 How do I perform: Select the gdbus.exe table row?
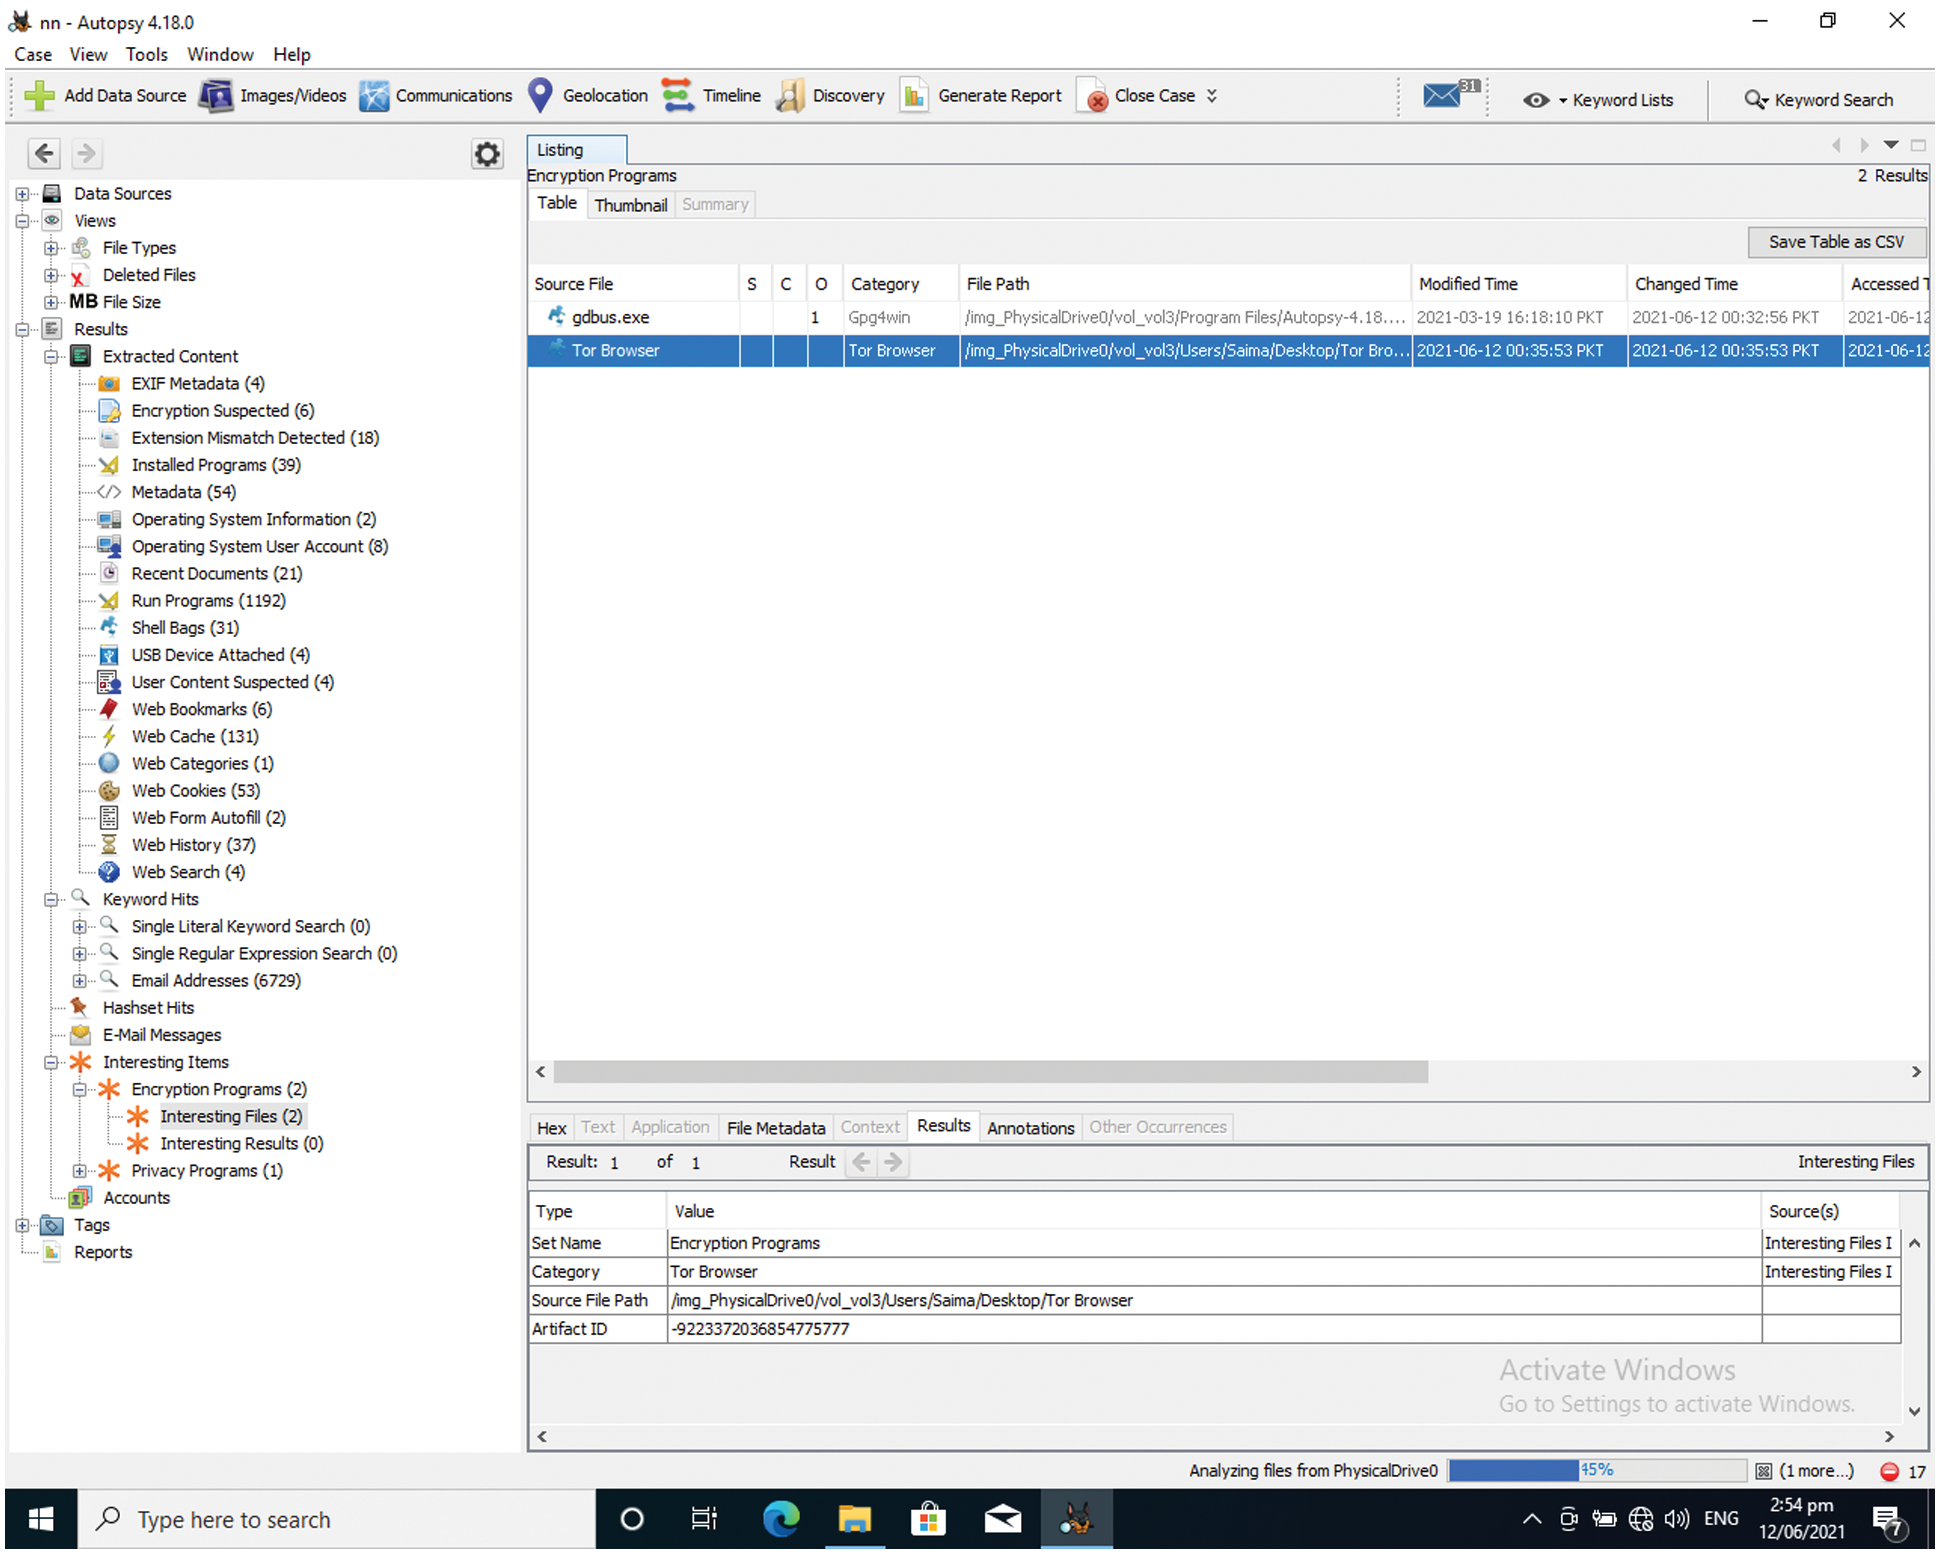click(610, 318)
